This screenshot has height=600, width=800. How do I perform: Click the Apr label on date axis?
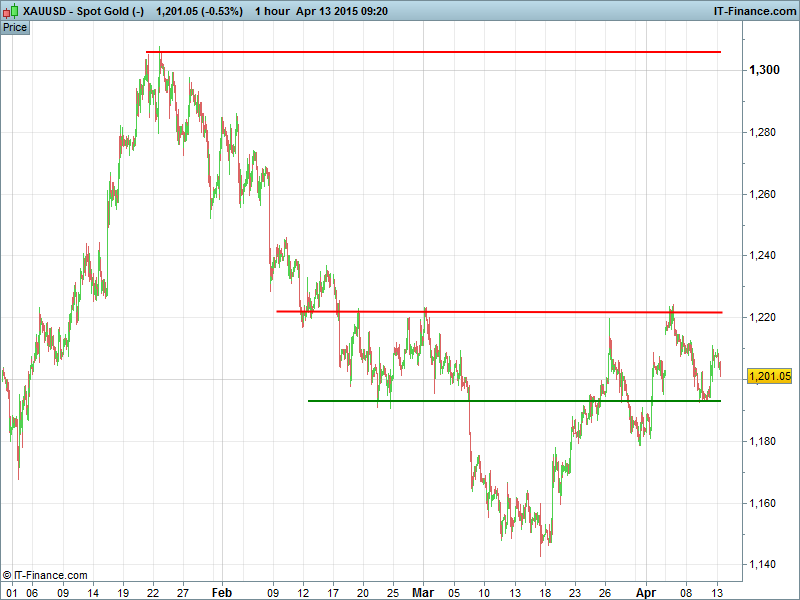646,592
